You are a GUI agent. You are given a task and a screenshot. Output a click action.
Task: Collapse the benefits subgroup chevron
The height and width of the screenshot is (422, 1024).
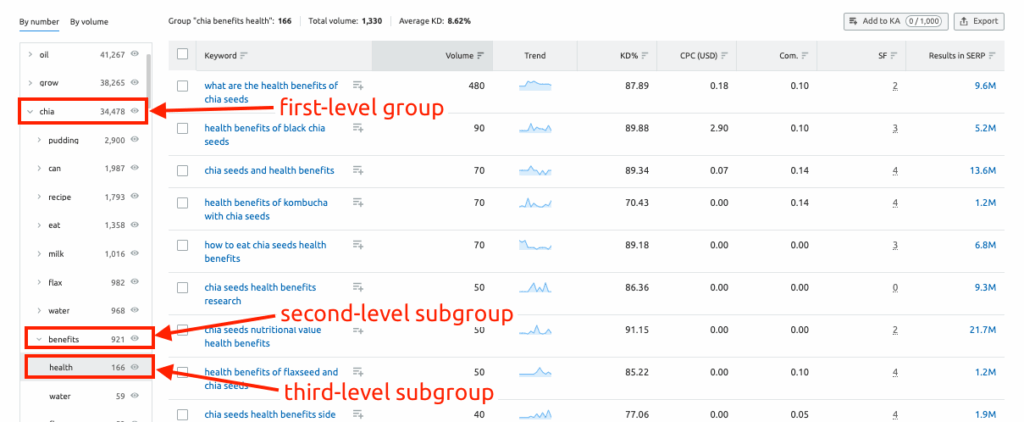pyautogui.click(x=39, y=339)
